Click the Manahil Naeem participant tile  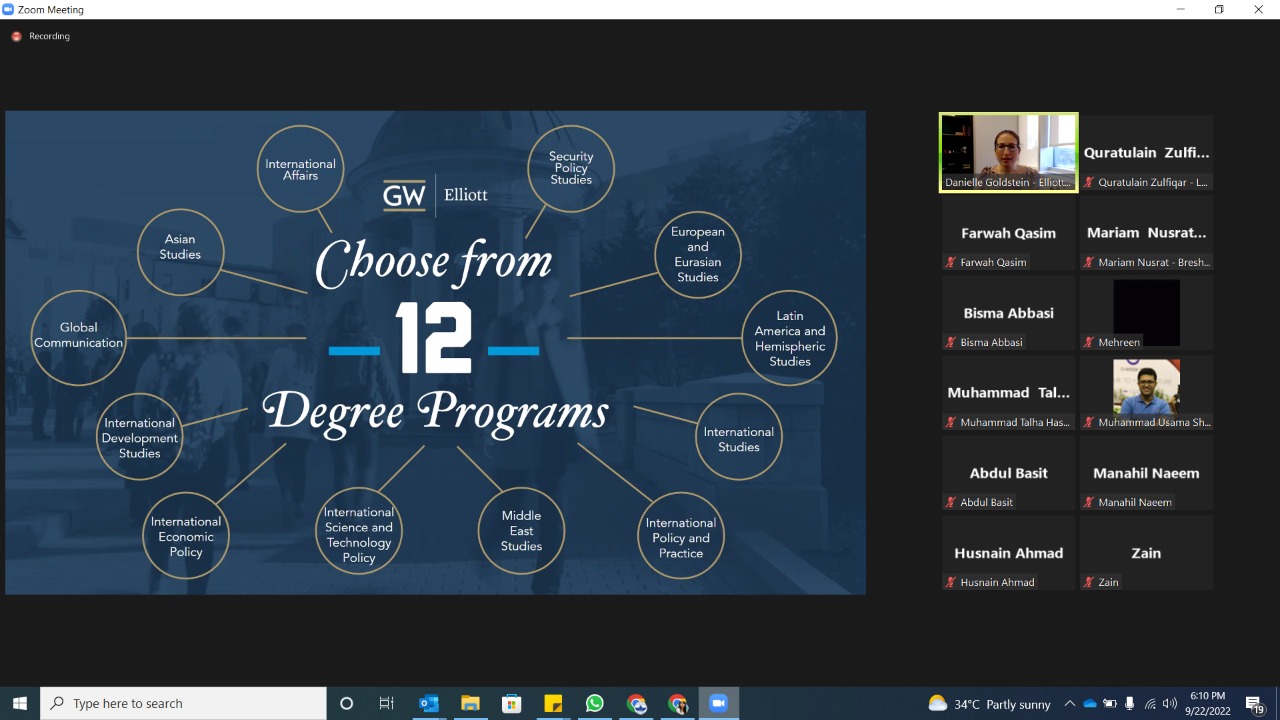1146,472
